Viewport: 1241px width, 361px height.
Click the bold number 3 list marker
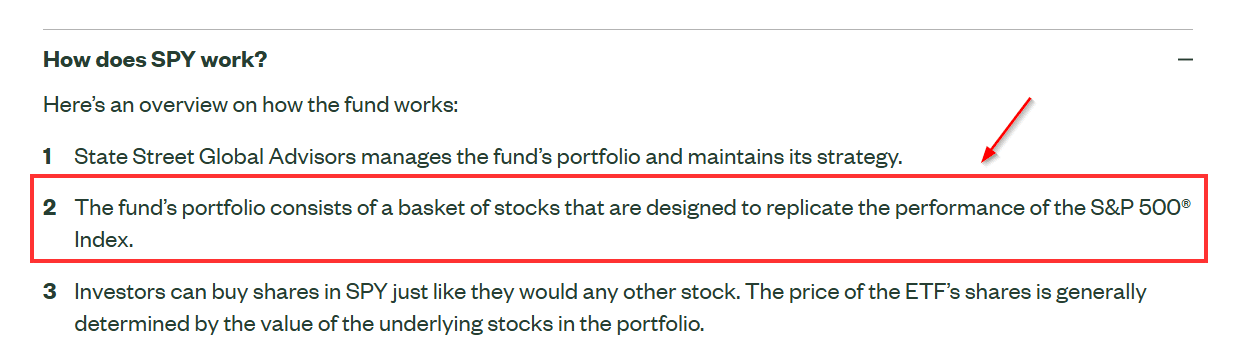[49, 292]
